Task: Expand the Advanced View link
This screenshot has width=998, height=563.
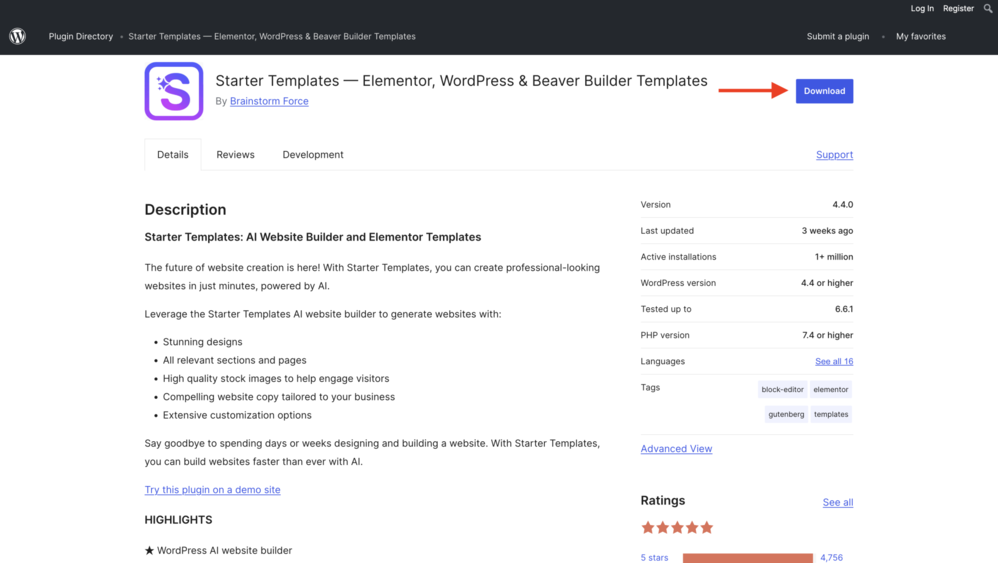Action: (x=676, y=449)
